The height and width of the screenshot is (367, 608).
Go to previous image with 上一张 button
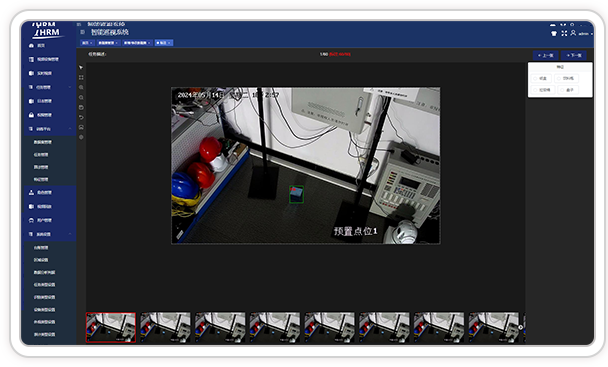(546, 55)
